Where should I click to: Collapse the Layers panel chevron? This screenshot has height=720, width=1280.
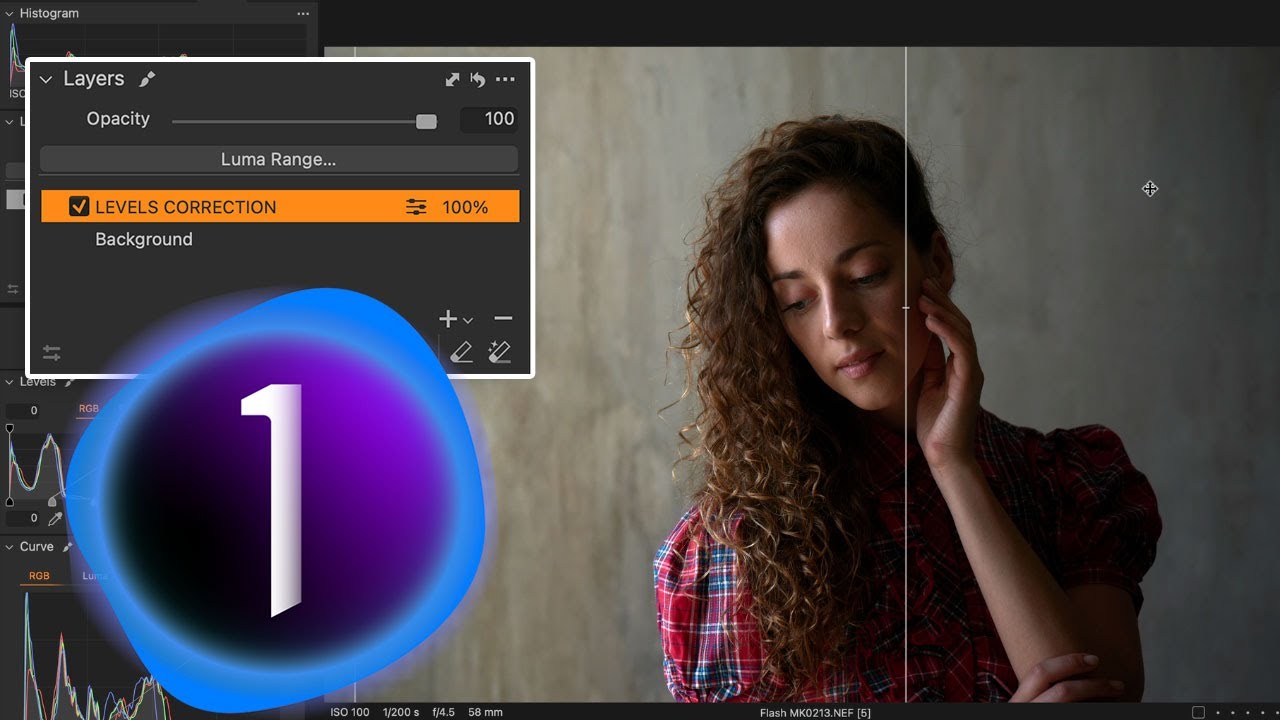pyautogui.click(x=46, y=79)
